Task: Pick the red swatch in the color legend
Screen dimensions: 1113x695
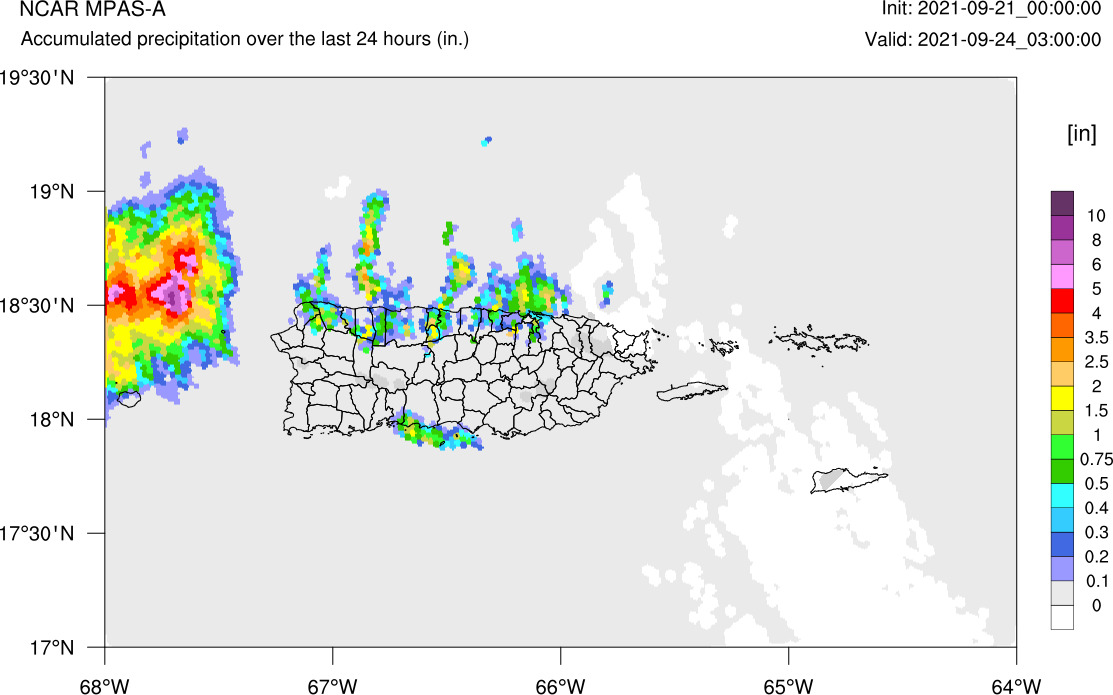Action: point(1062,300)
